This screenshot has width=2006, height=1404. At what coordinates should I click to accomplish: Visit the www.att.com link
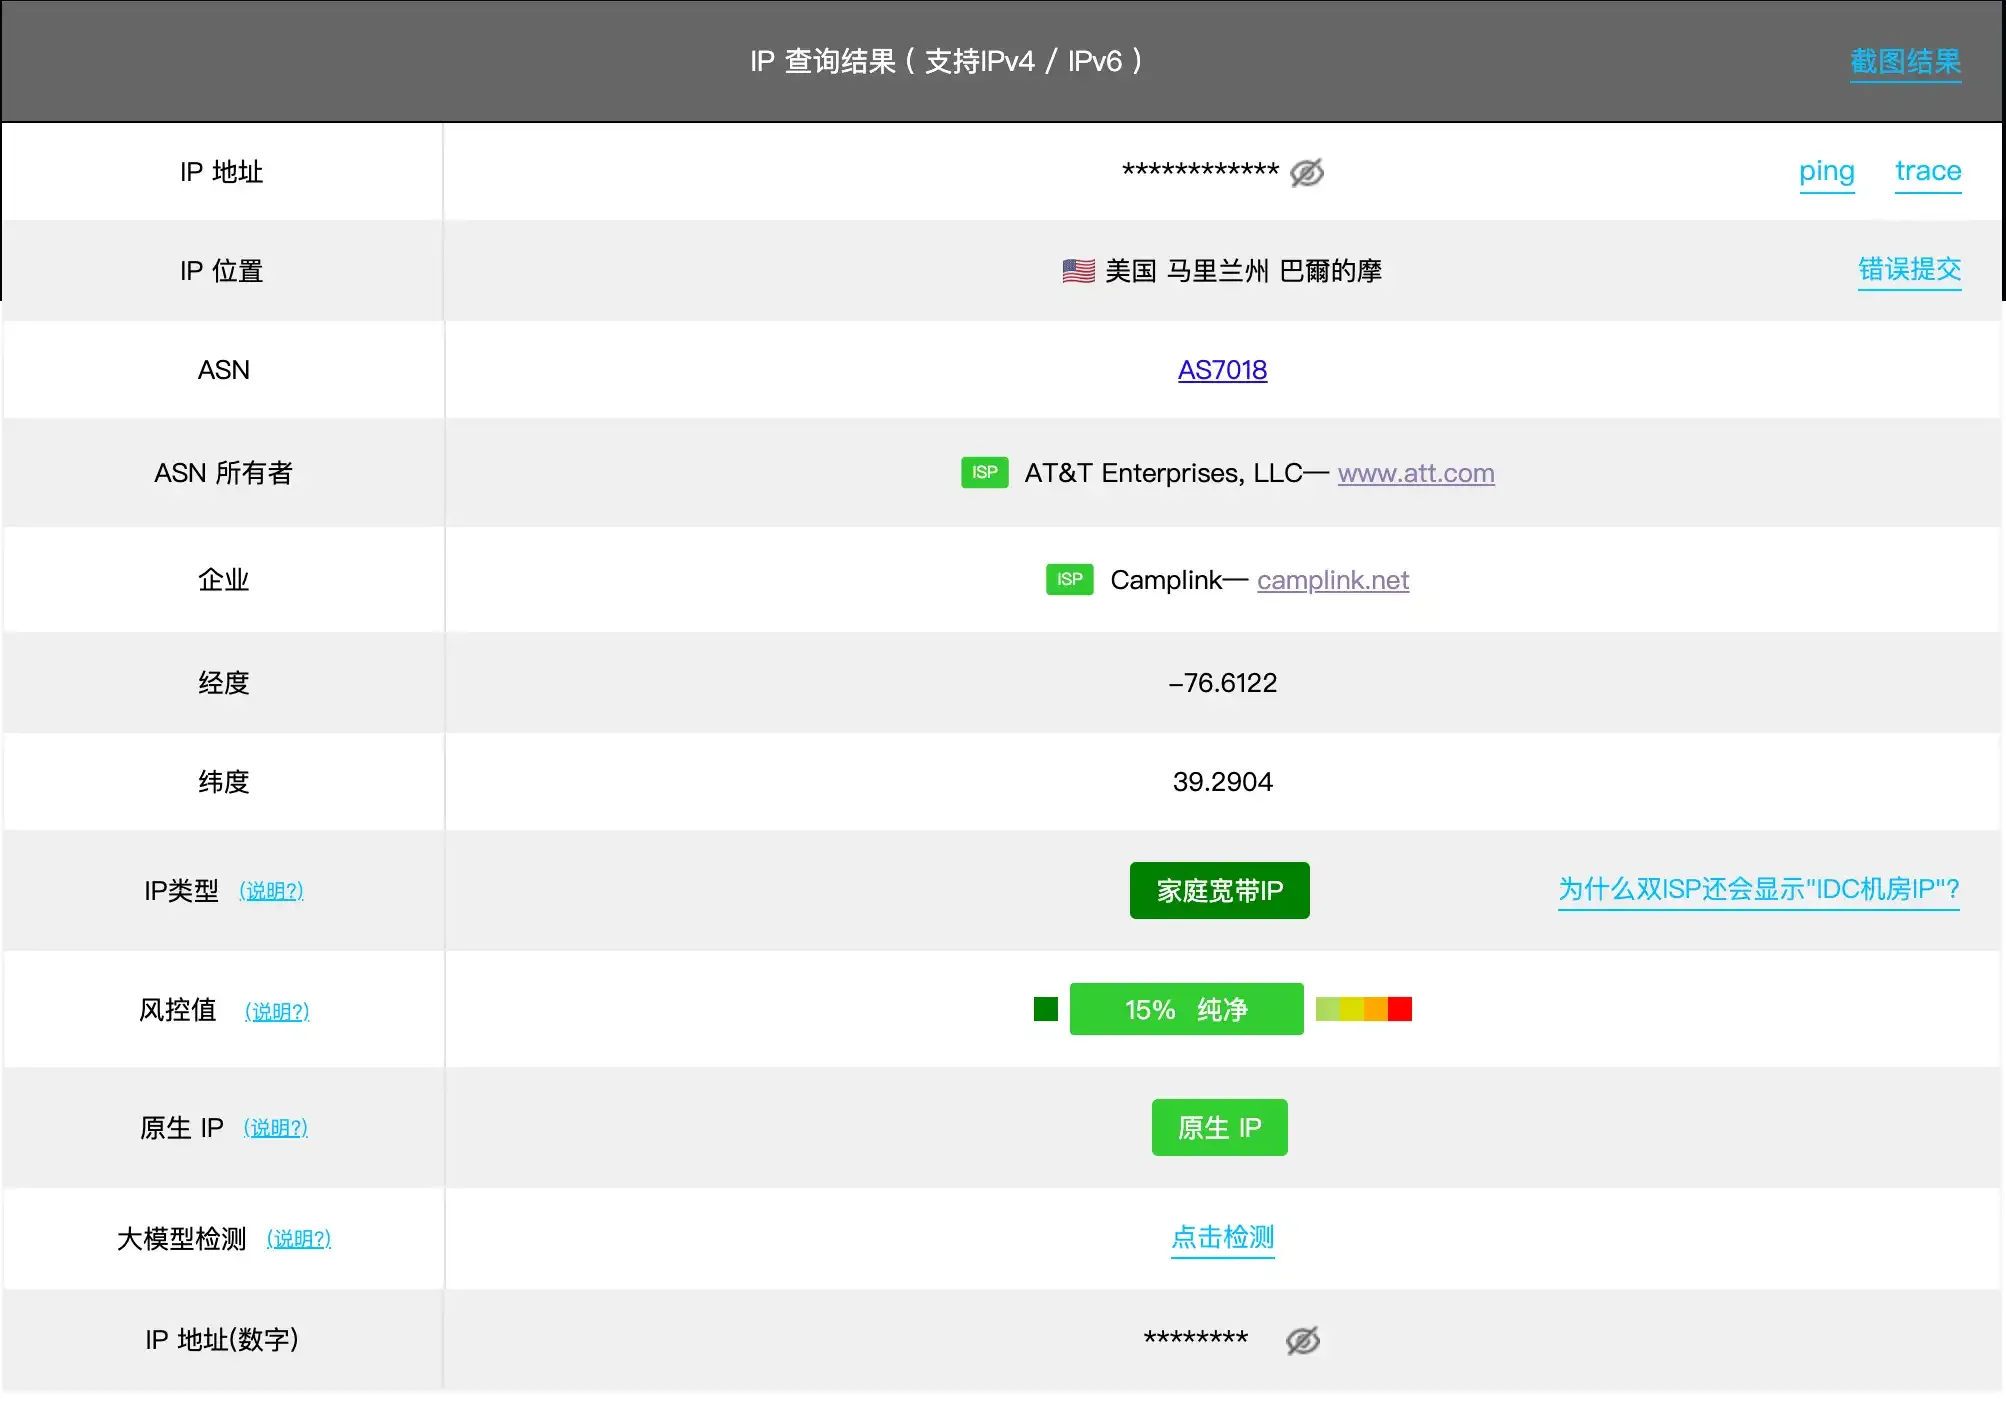coord(1415,472)
